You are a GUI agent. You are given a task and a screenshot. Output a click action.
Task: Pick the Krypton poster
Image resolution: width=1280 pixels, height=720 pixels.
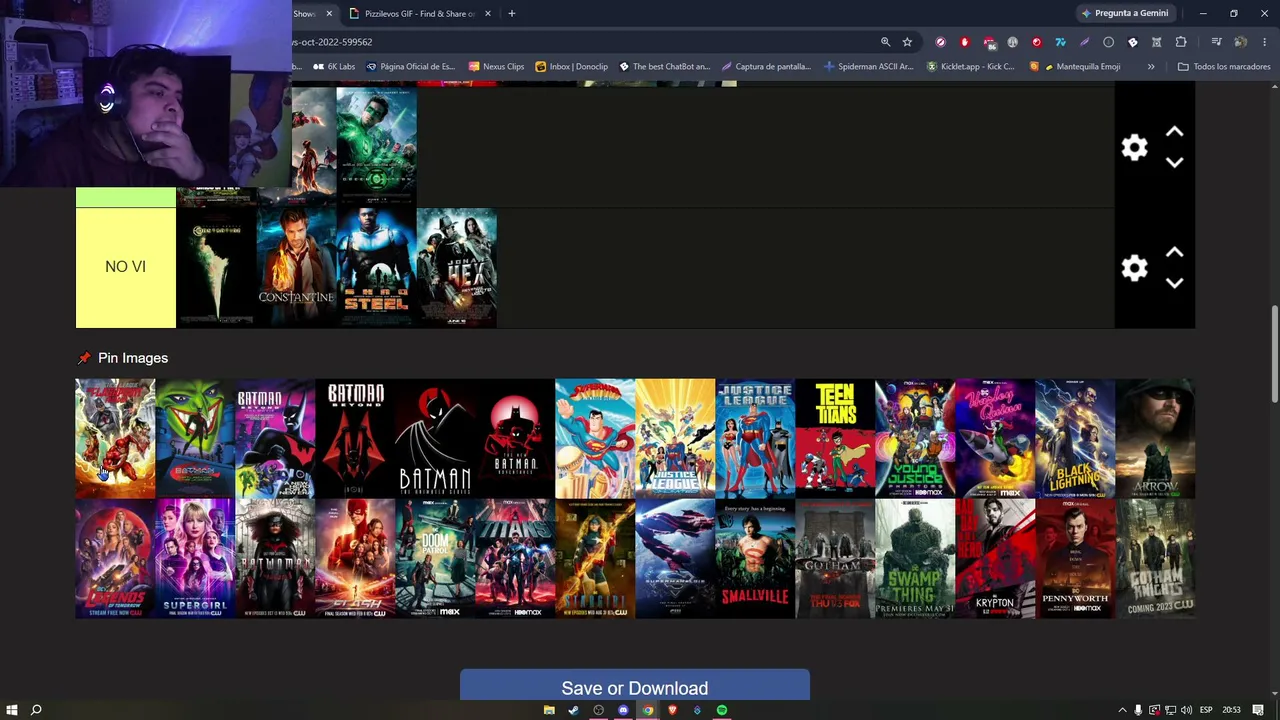point(995,558)
